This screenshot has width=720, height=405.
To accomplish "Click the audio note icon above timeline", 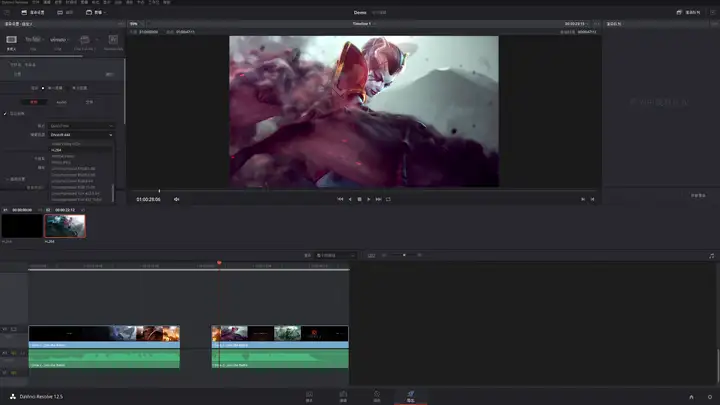I will pos(711,256).
